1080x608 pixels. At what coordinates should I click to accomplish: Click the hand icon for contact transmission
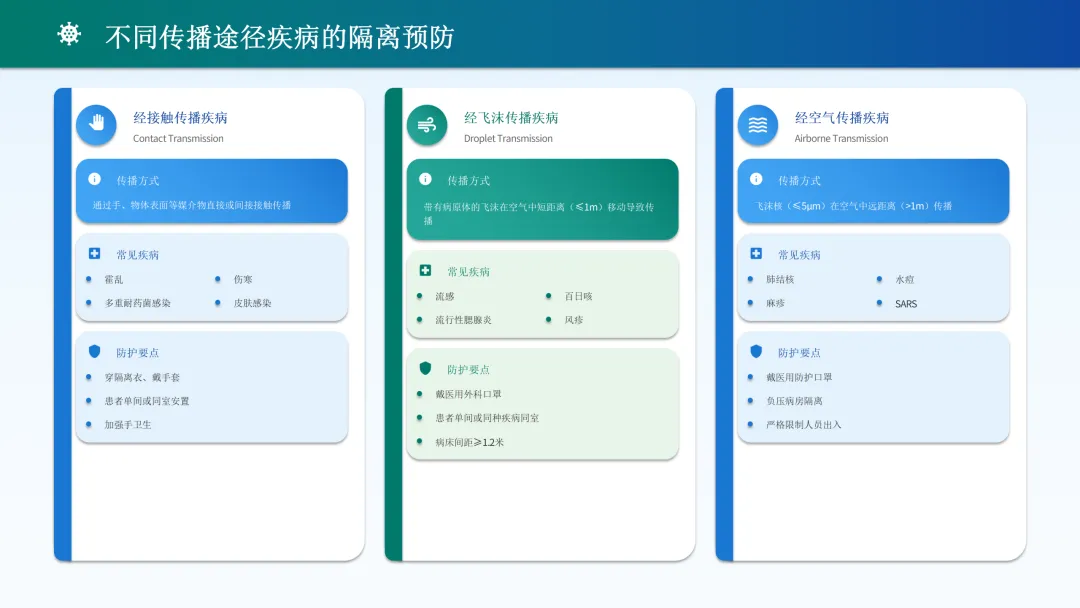[96, 125]
